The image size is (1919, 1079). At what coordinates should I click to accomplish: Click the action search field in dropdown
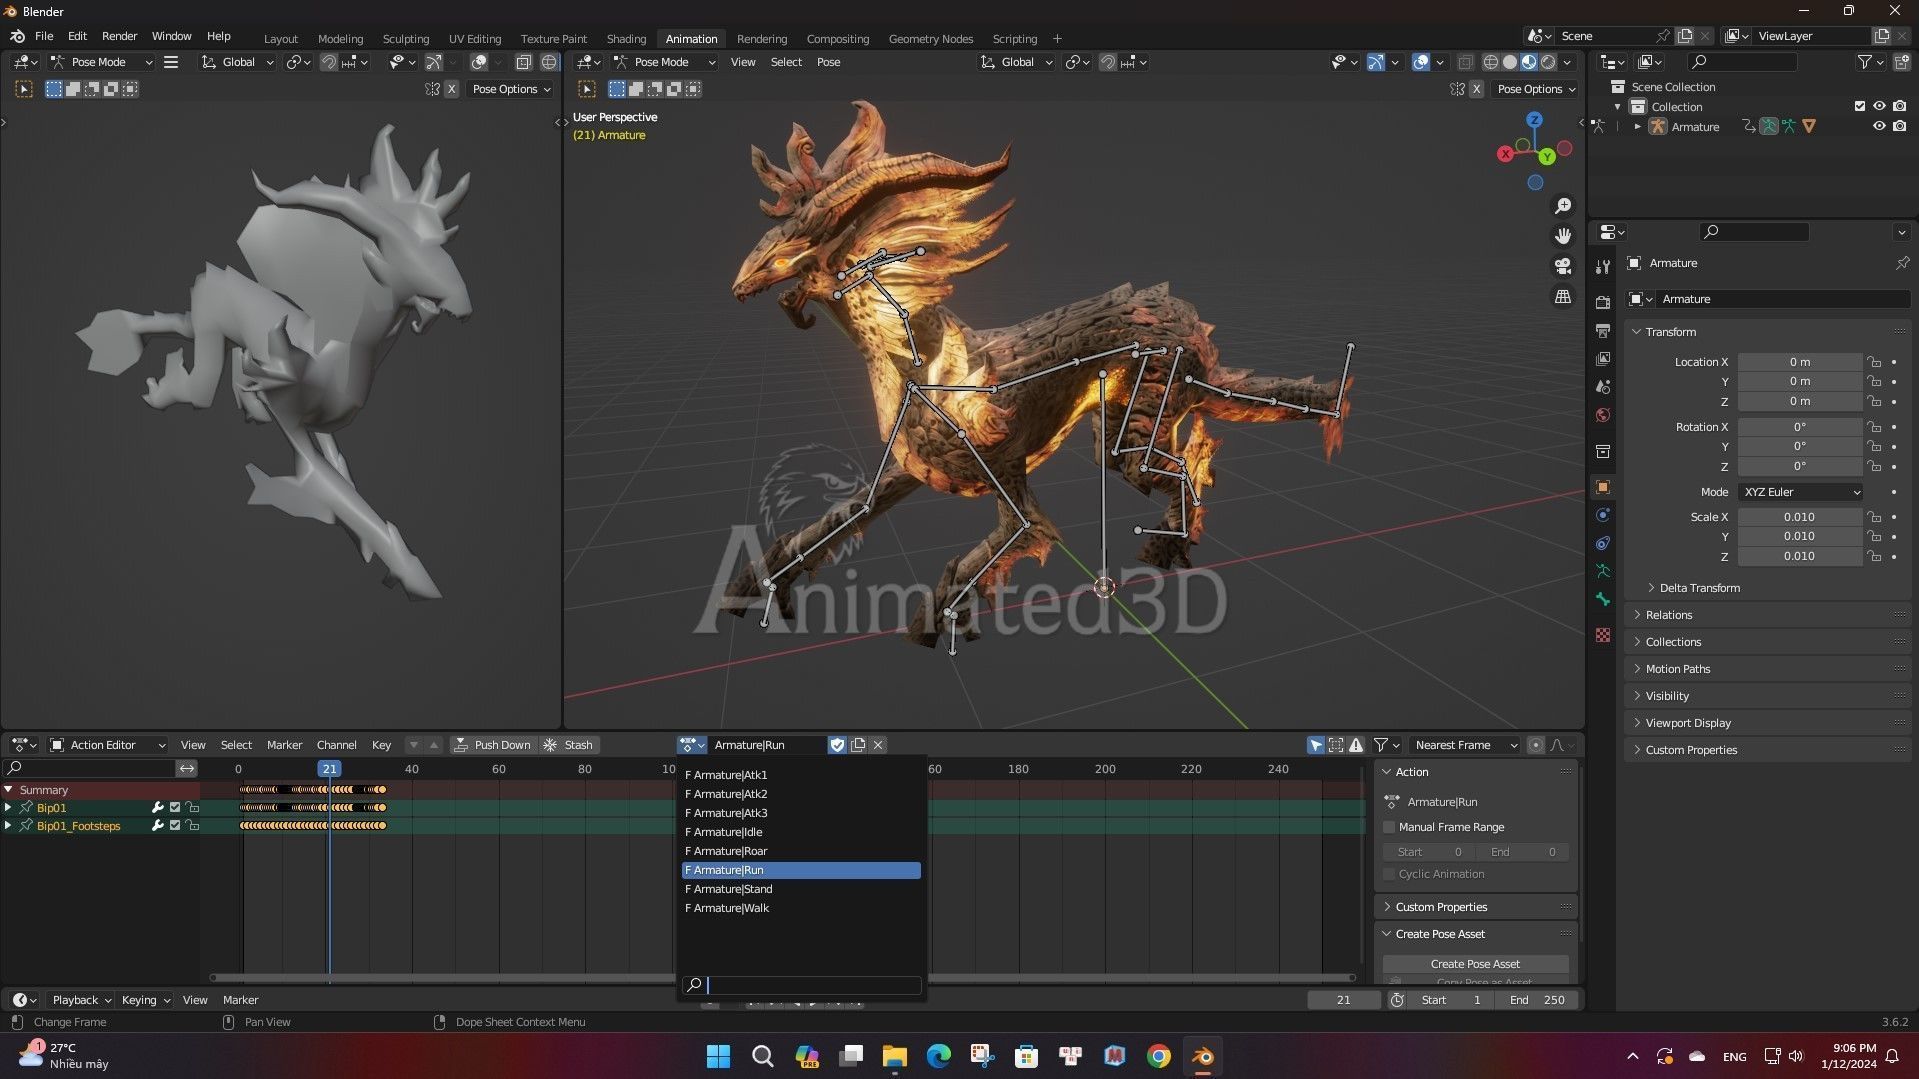pos(801,985)
